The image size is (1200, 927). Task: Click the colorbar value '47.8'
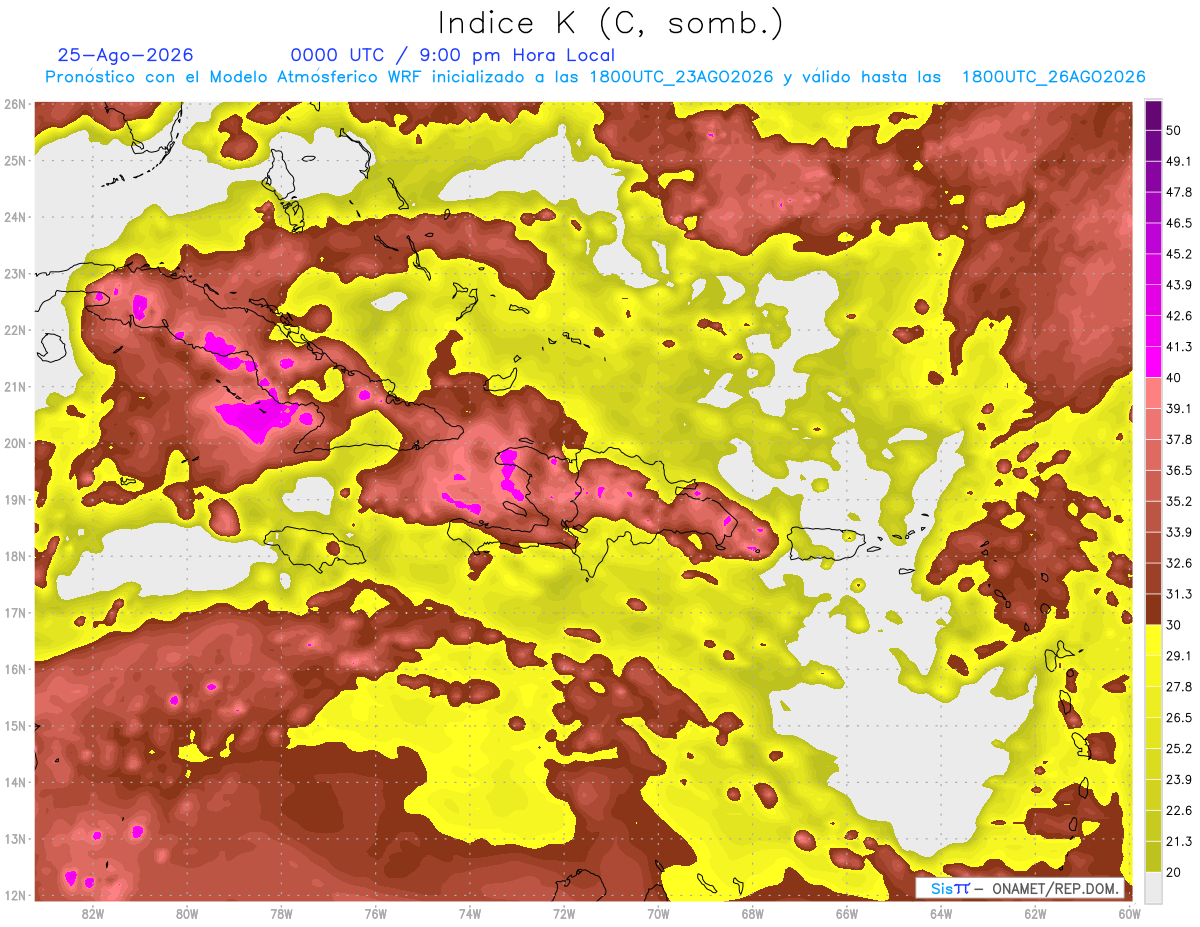pyautogui.click(x=1179, y=192)
